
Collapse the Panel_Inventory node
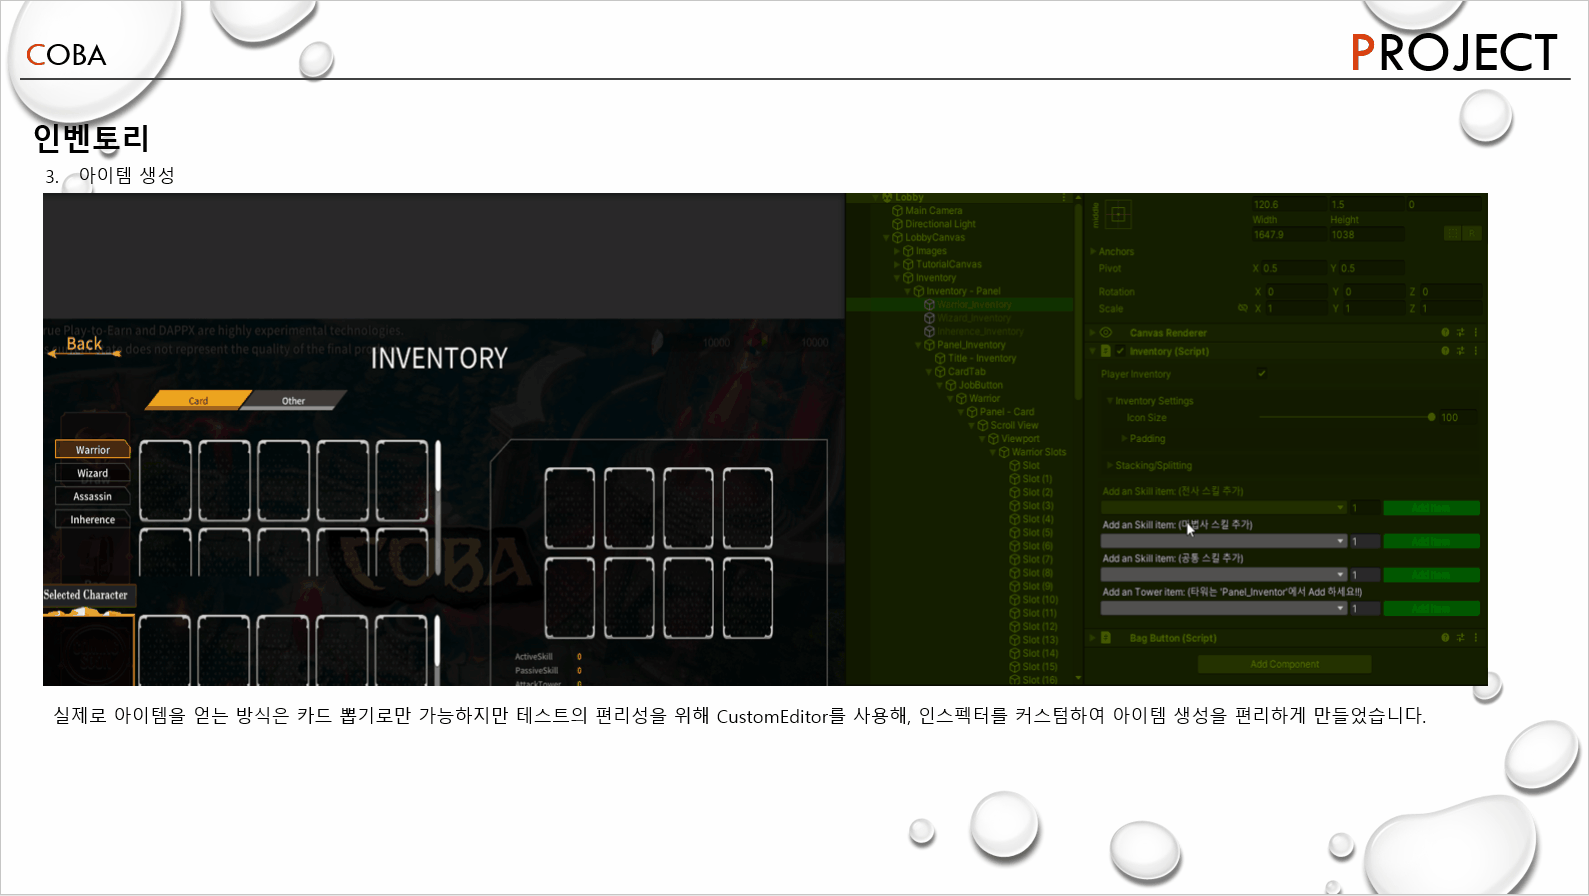pyautogui.click(x=919, y=345)
